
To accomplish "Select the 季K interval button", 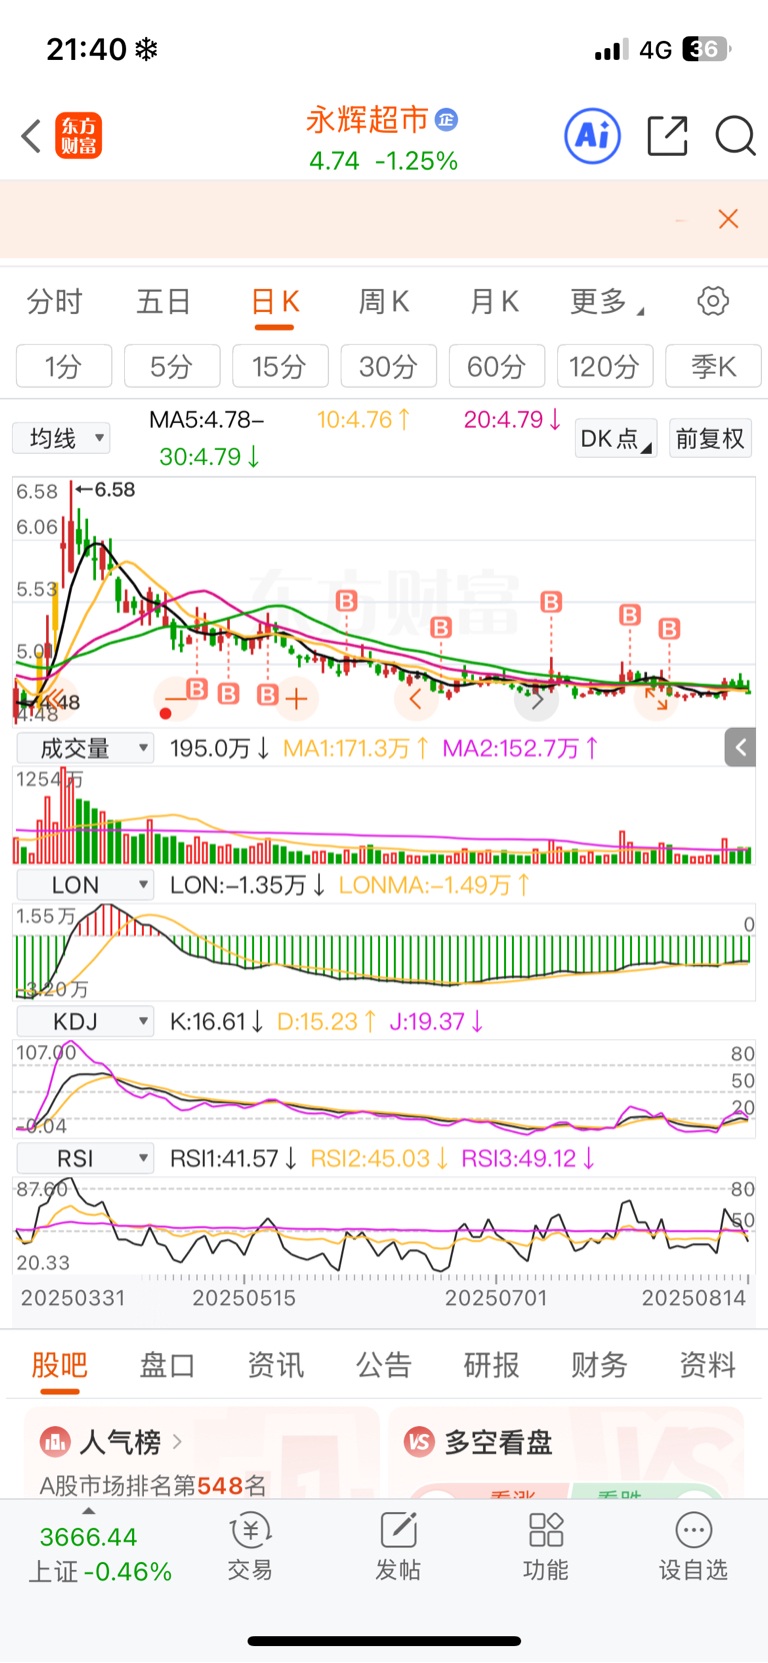I will pos(714,366).
